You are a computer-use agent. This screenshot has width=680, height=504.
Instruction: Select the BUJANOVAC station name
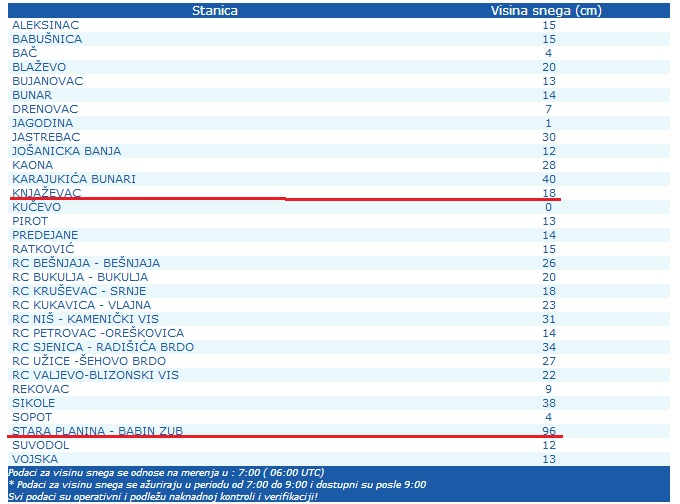[48, 81]
